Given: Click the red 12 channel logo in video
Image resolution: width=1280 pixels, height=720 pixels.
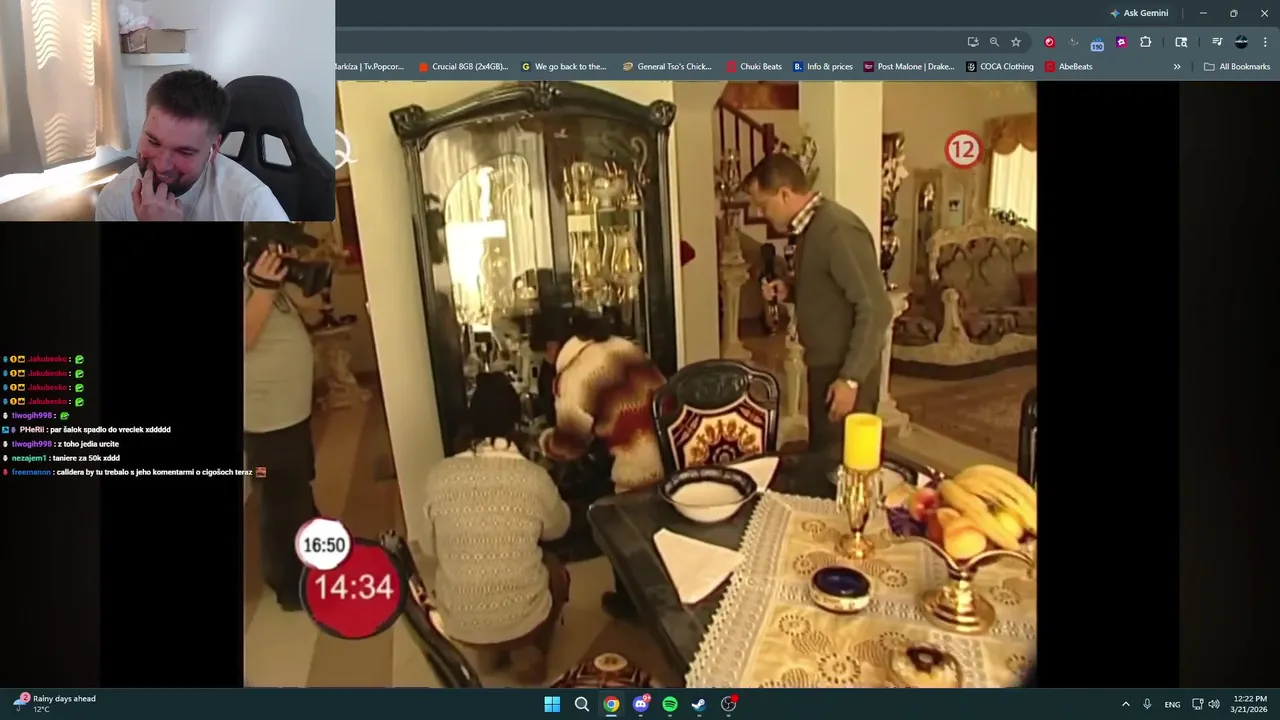Looking at the screenshot, I should pos(962,150).
